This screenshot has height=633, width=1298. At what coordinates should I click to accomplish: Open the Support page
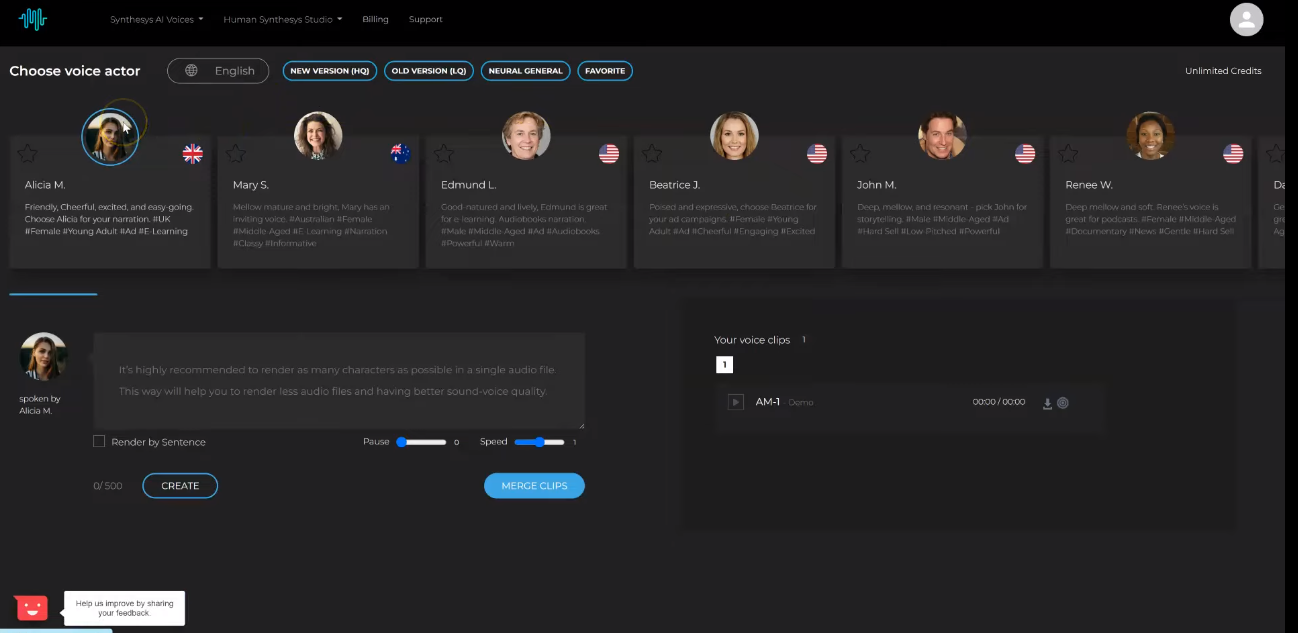pos(425,19)
